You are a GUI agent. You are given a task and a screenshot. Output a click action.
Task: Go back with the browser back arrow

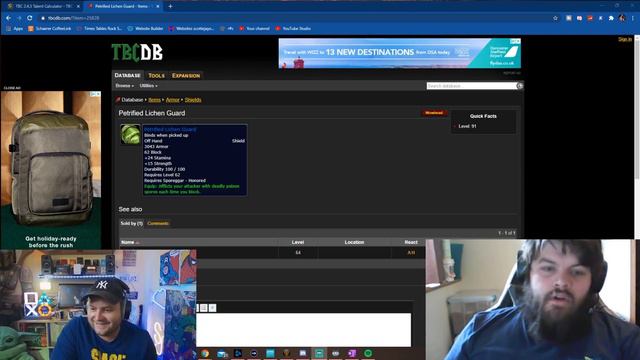click(9, 18)
